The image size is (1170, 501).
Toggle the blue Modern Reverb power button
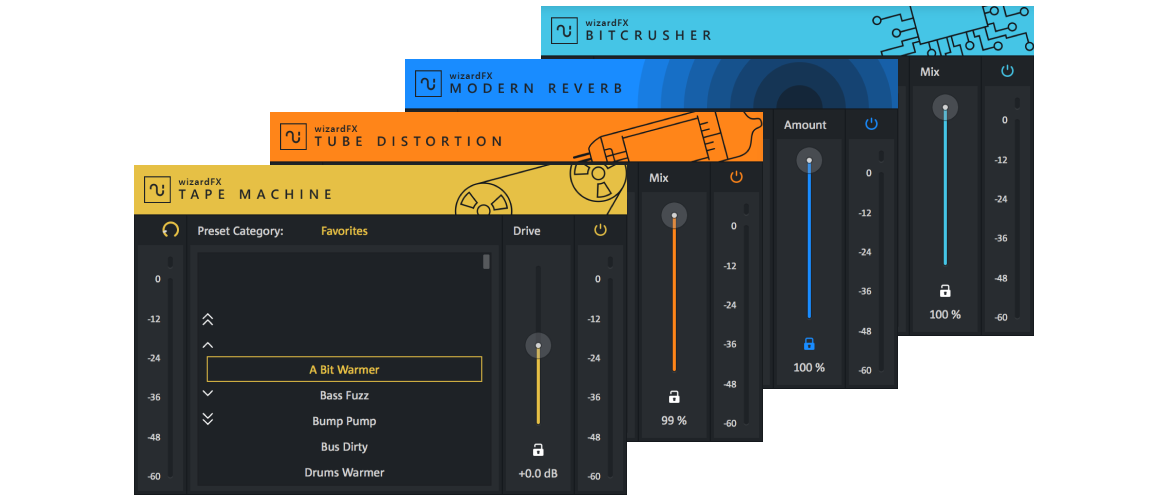point(871,124)
